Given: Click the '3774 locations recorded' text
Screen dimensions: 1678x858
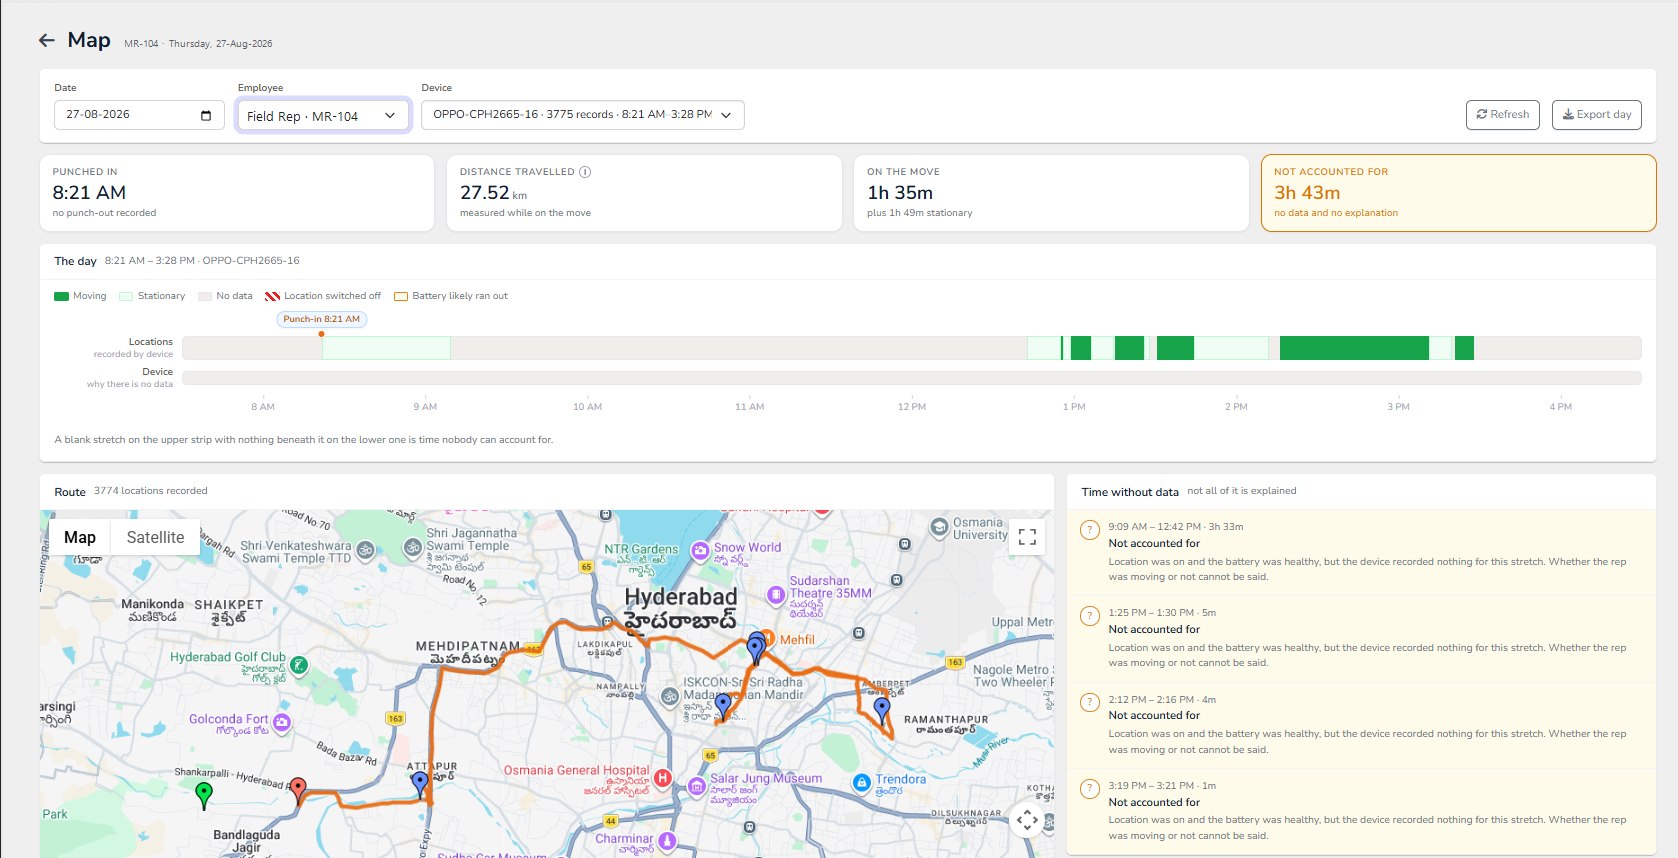Looking at the screenshot, I should (x=151, y=491).
